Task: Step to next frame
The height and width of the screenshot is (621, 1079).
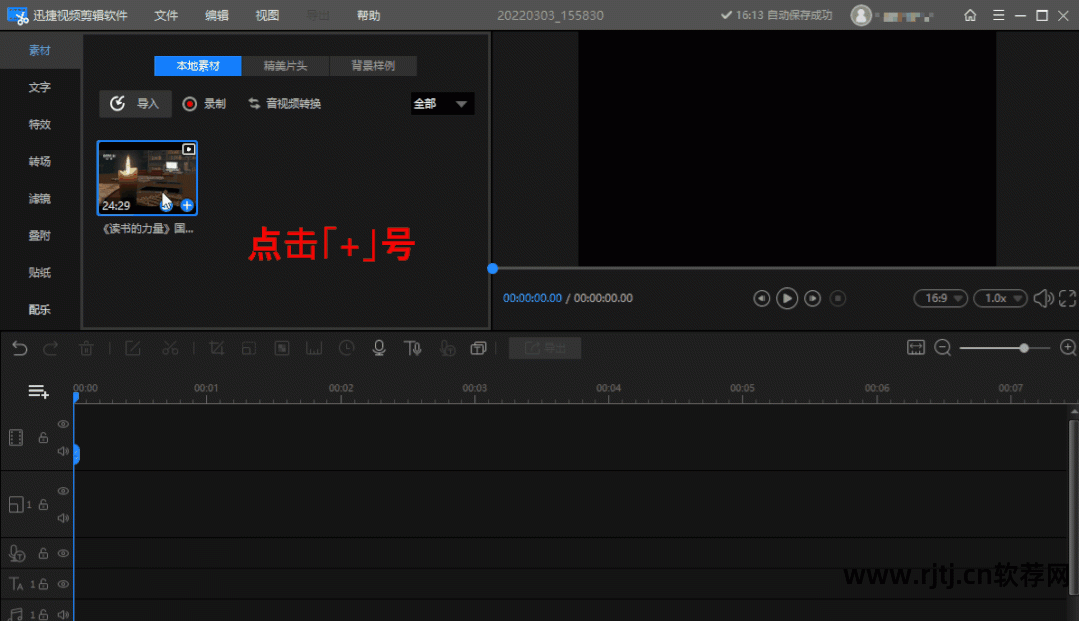Action: 813,298
